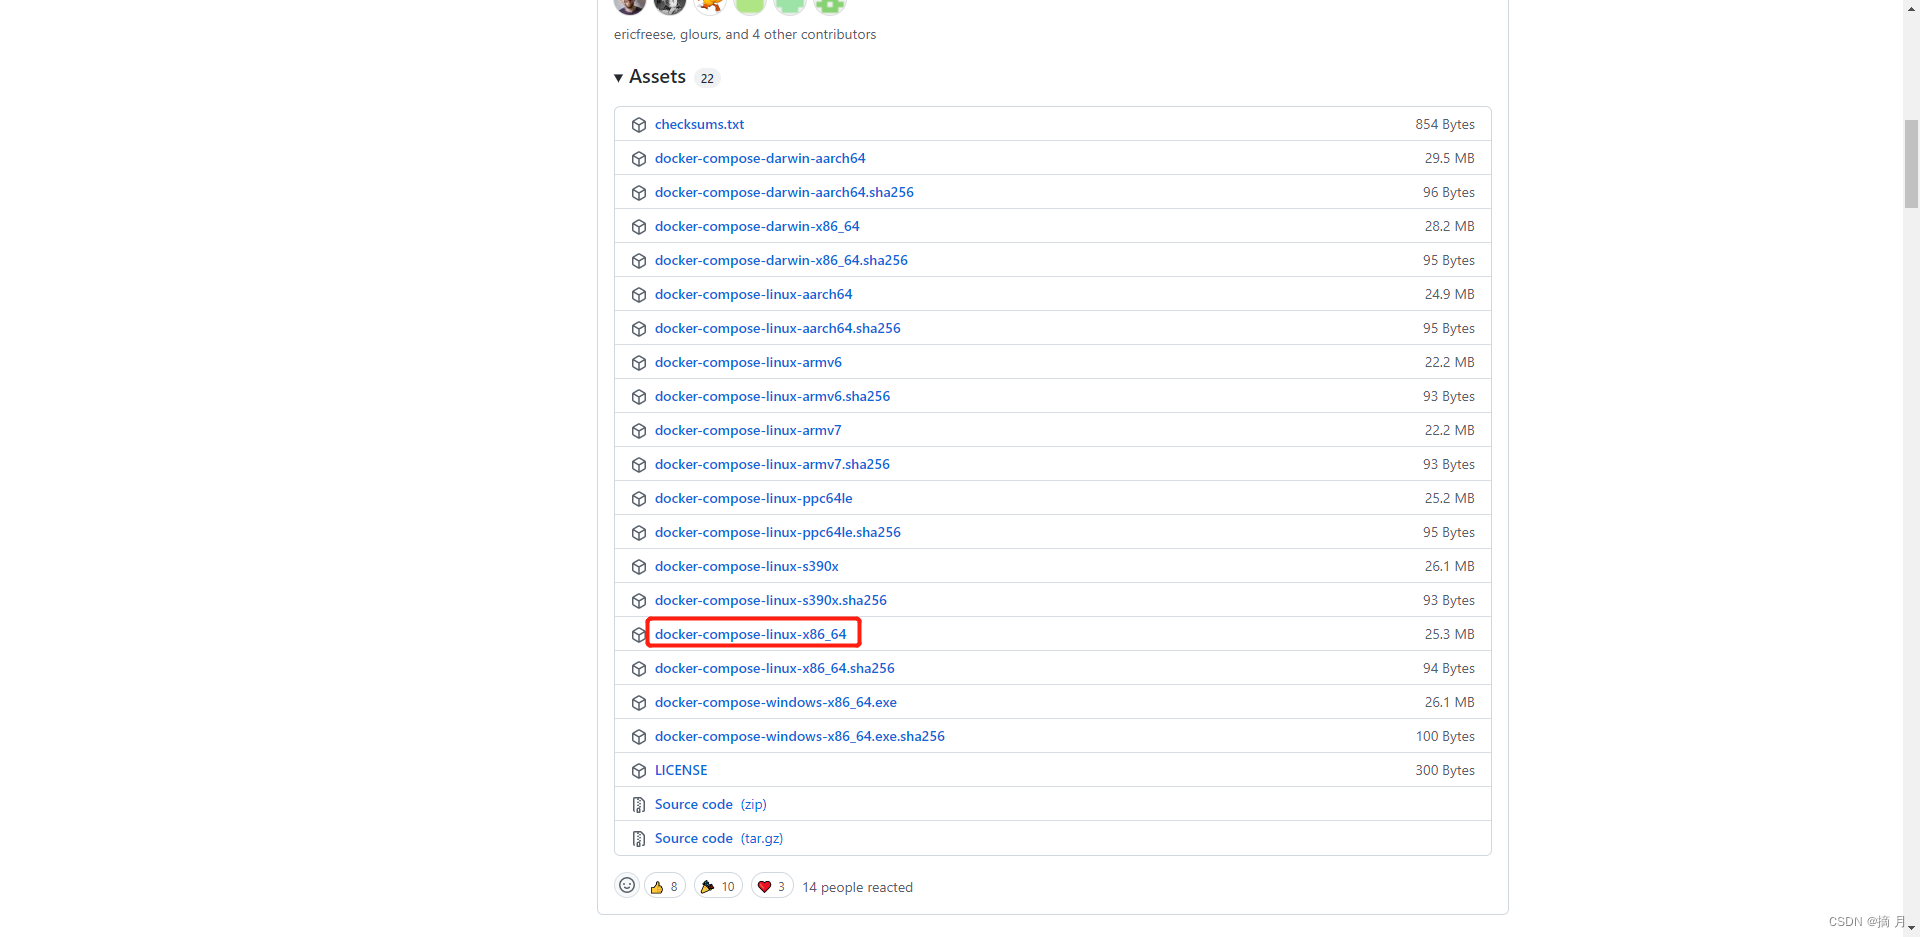Open docker-compose-linux-s390x.sha256 link

coord(770,600)
